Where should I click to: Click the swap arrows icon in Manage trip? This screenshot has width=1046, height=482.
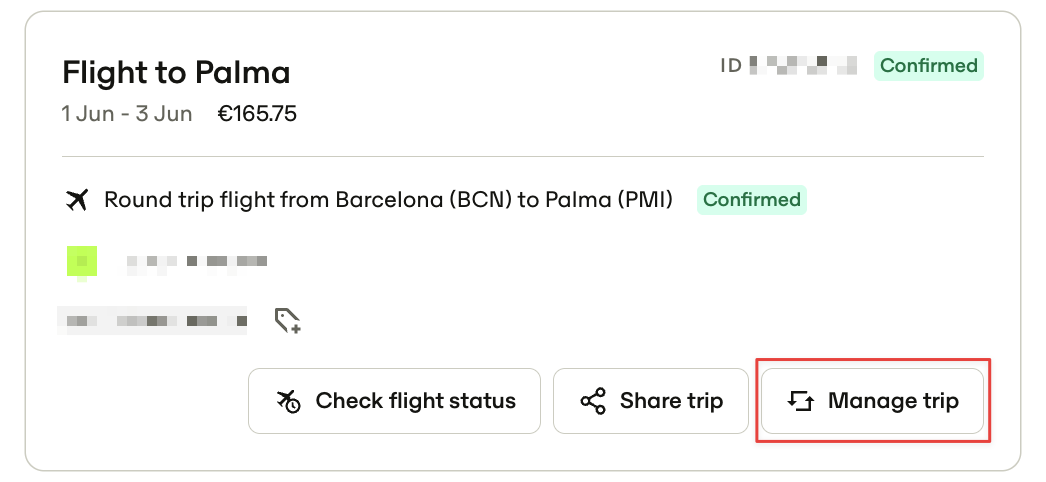tap(801, 401)
